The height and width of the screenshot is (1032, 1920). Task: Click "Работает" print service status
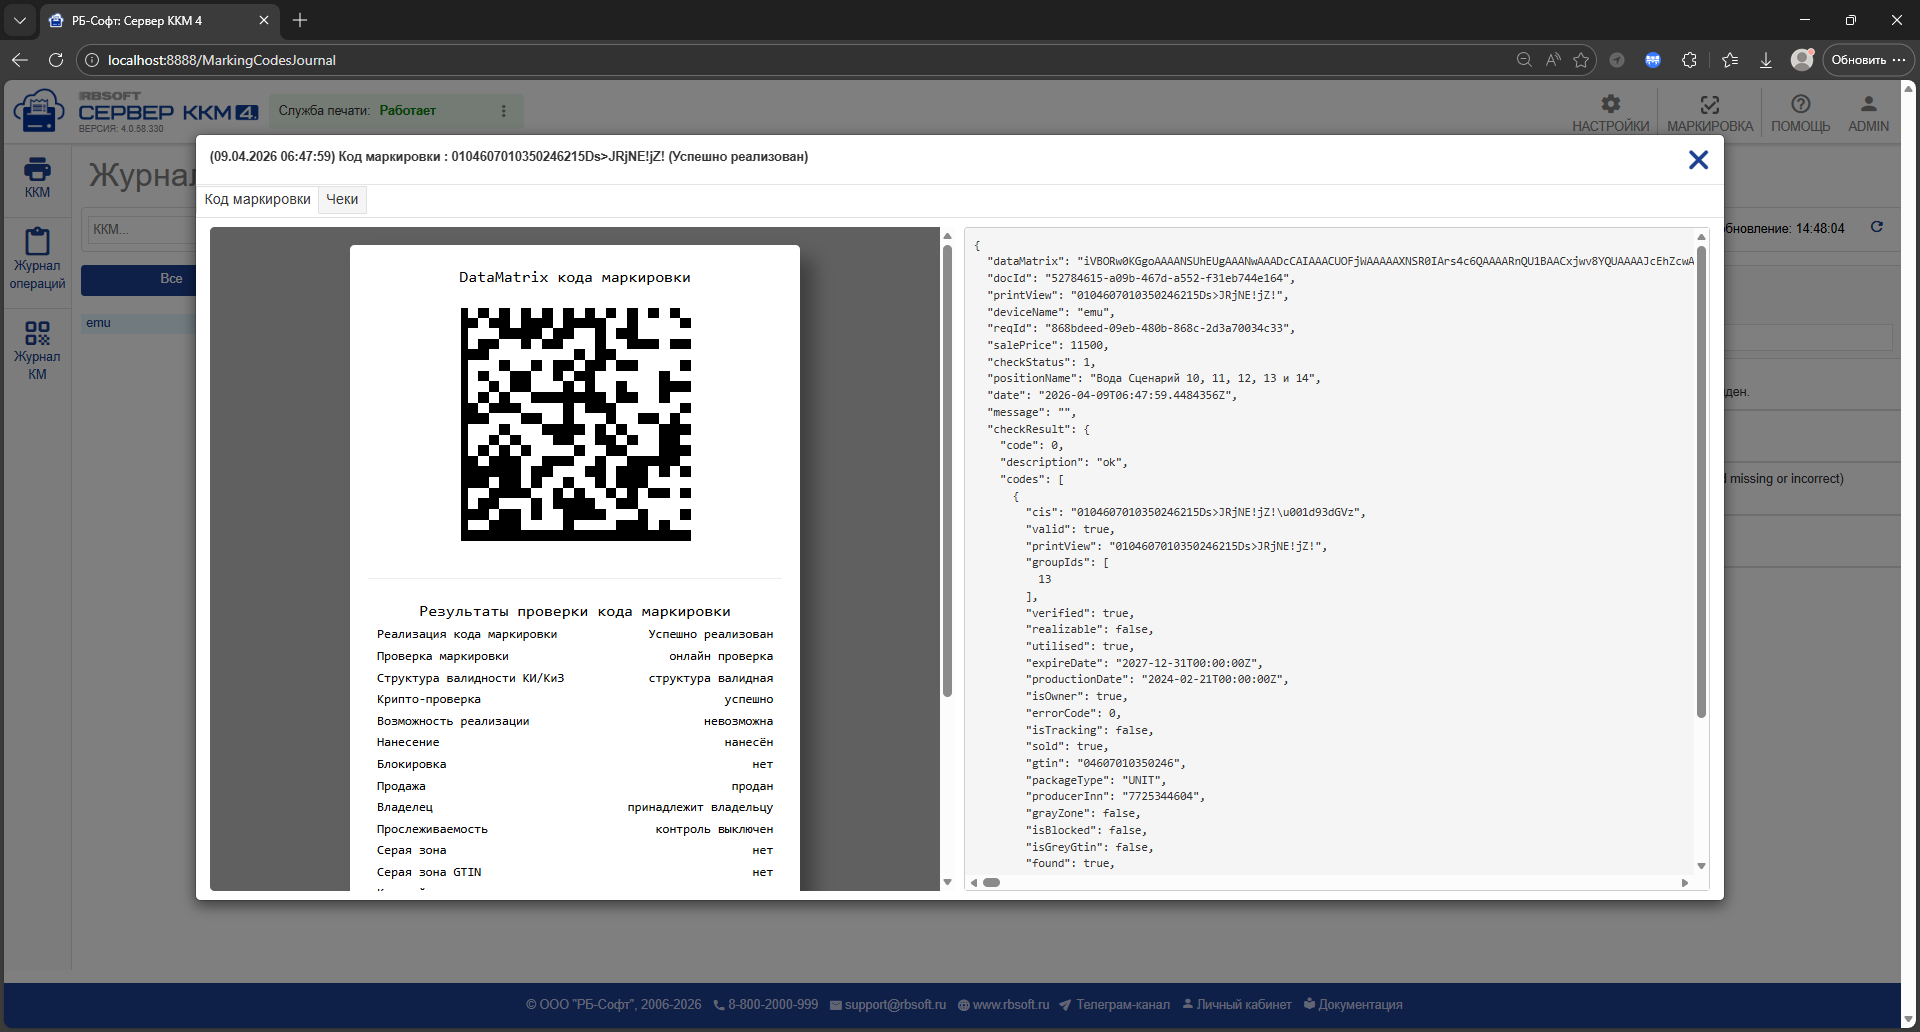[408, 111]
